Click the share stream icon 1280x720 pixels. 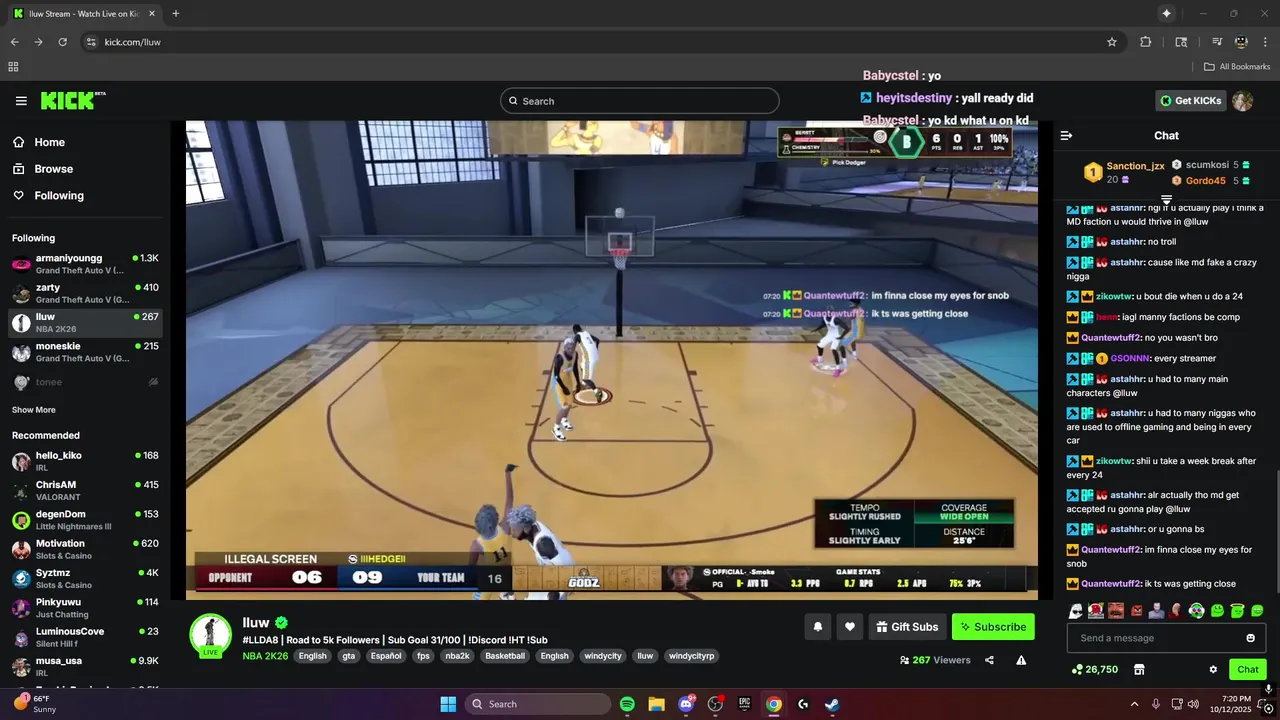[x=989, y=660]
